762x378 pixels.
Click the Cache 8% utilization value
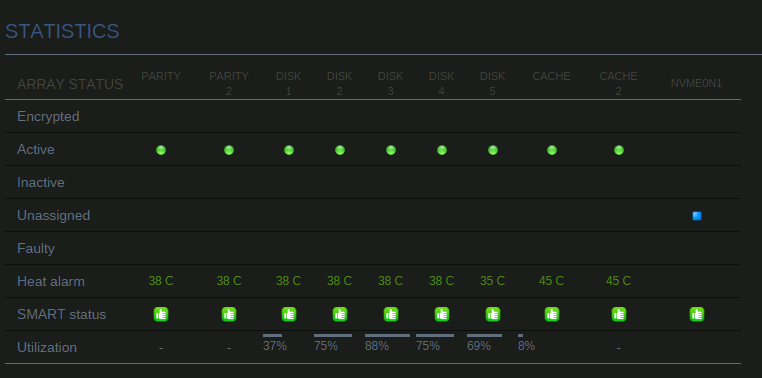[x=526, y=346]
